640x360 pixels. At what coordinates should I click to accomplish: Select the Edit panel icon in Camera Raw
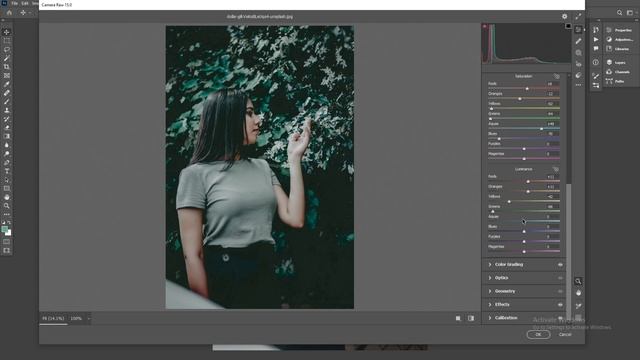(x=578, y=30)
